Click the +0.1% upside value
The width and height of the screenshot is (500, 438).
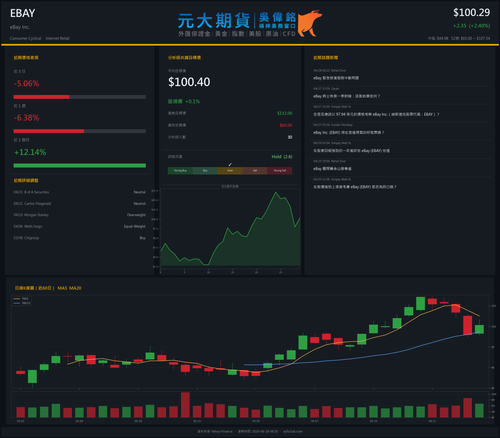click(x=193, y=101)
